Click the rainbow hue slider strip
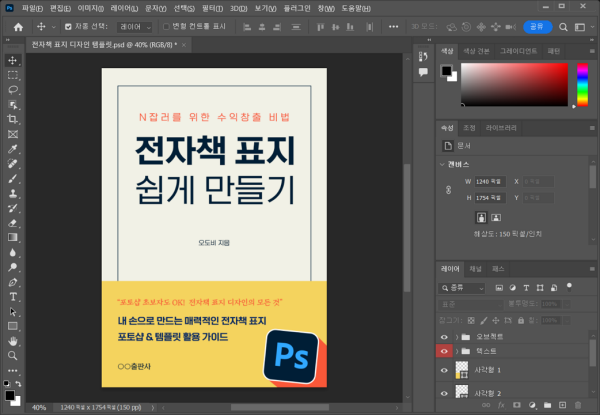This screenshot has width=600, height=415. pos(583,84)
